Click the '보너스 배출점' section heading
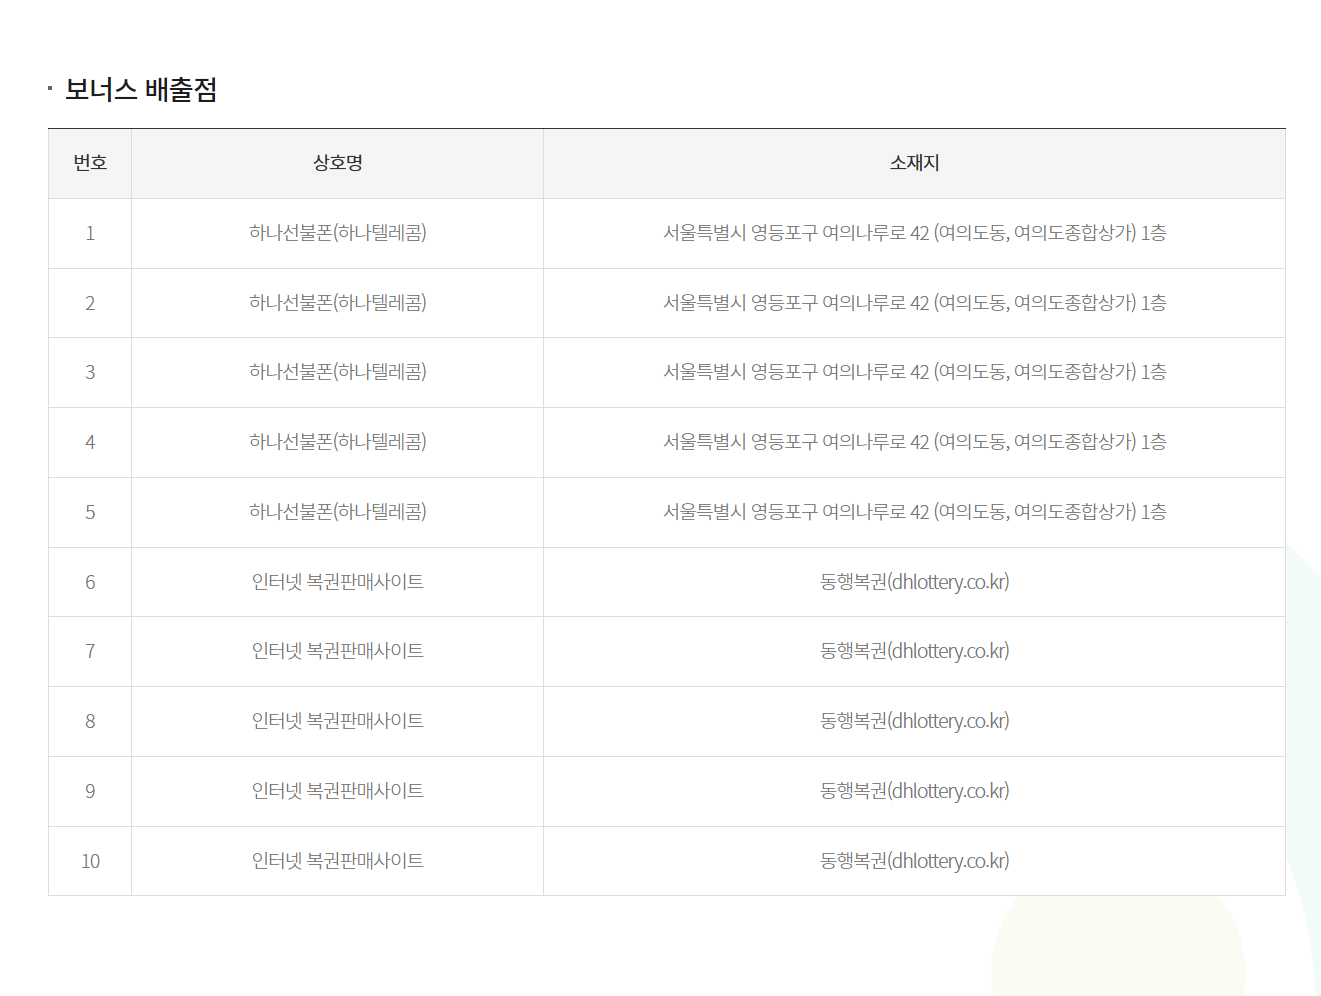The image size is (1321, 996). tap(141, 90)
